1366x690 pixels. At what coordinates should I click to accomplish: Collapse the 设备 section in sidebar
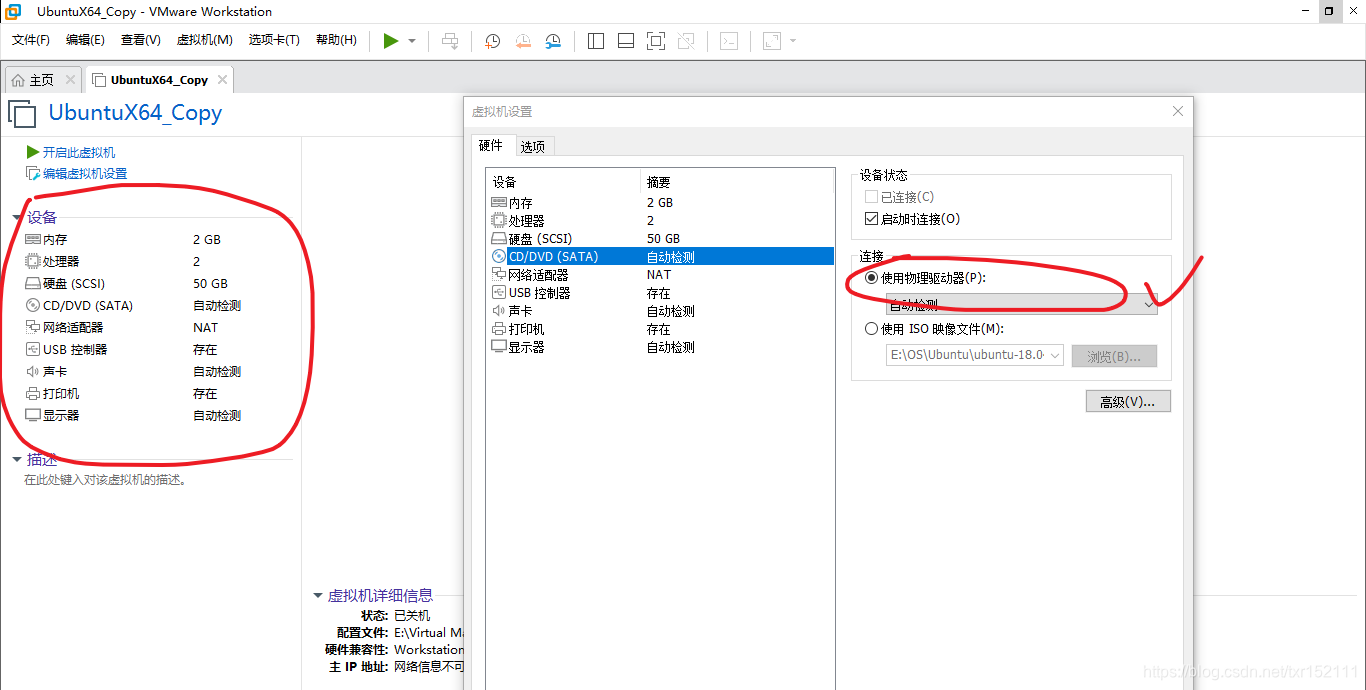pos(17,218)
